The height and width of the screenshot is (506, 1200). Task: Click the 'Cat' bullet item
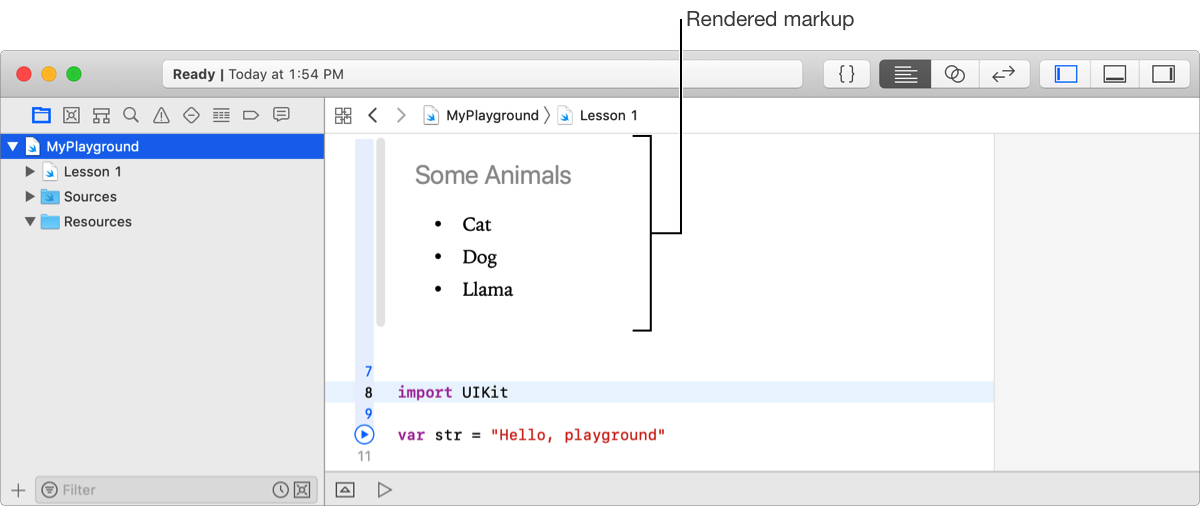pos(477,224)
